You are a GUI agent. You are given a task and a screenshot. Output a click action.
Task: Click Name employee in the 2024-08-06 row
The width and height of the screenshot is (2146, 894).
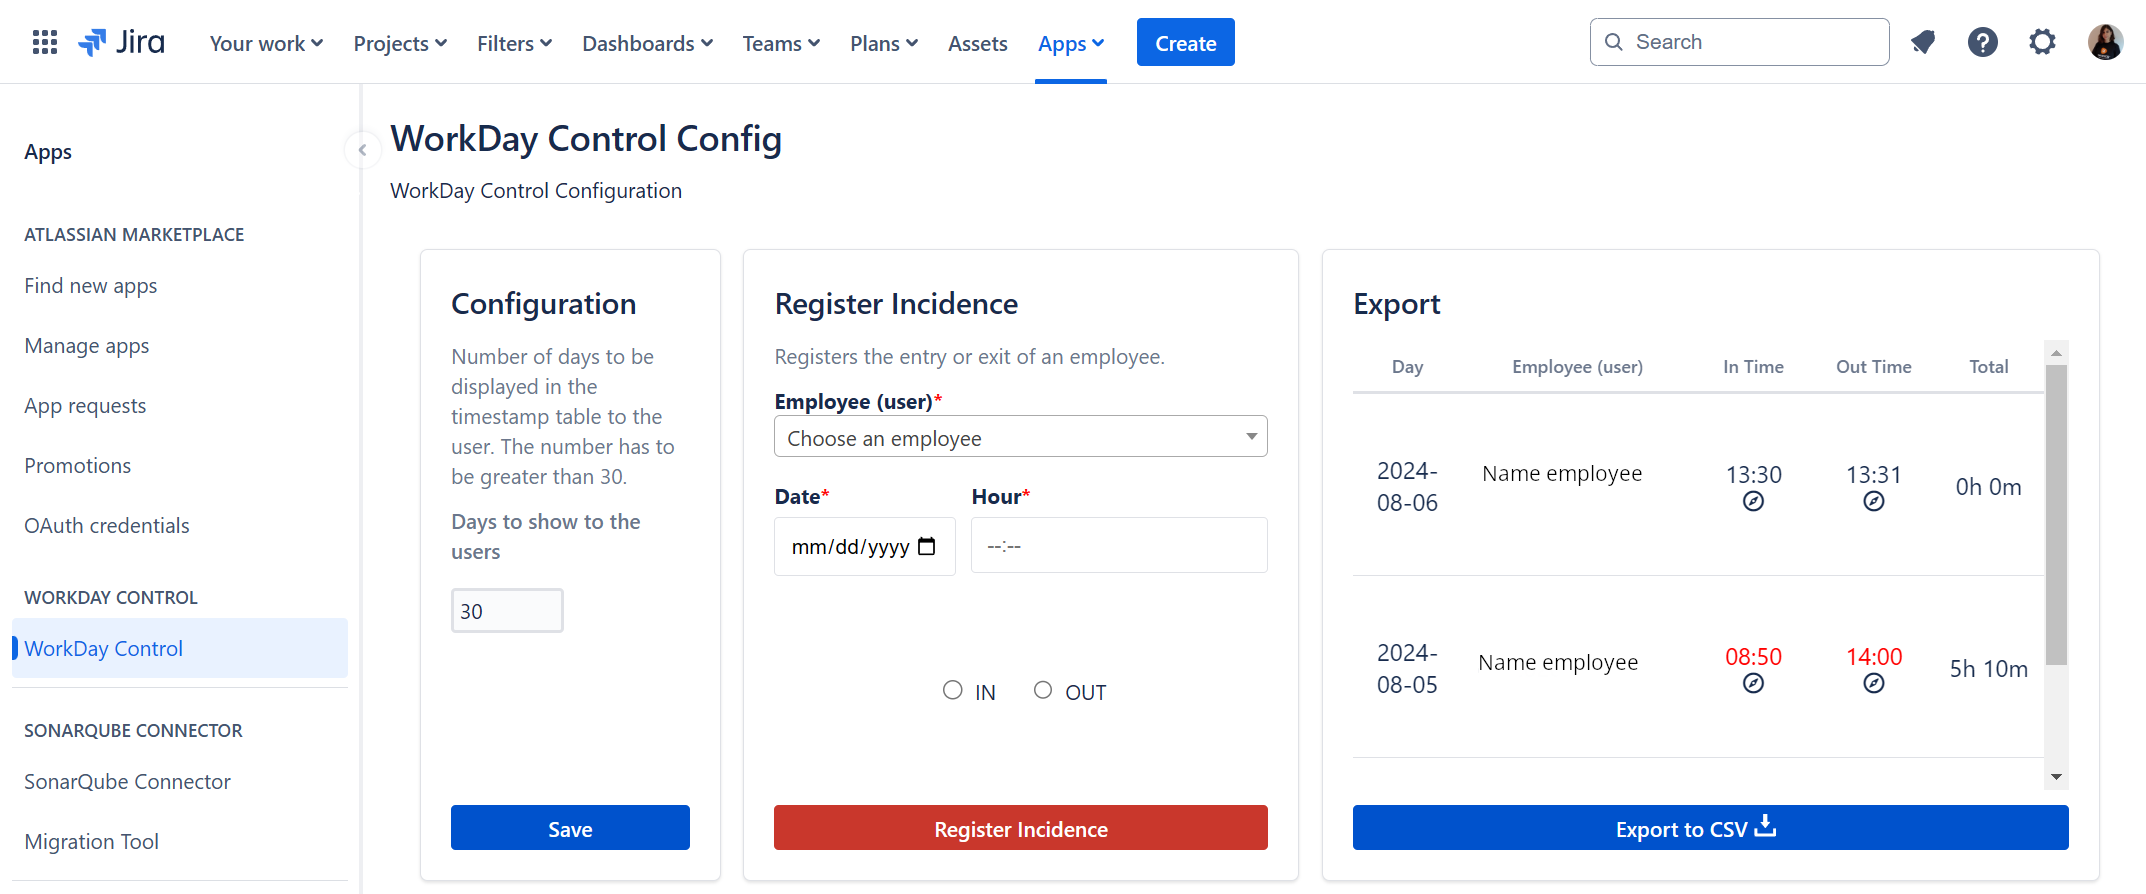pyautogui.click(x=1562, y=474)
